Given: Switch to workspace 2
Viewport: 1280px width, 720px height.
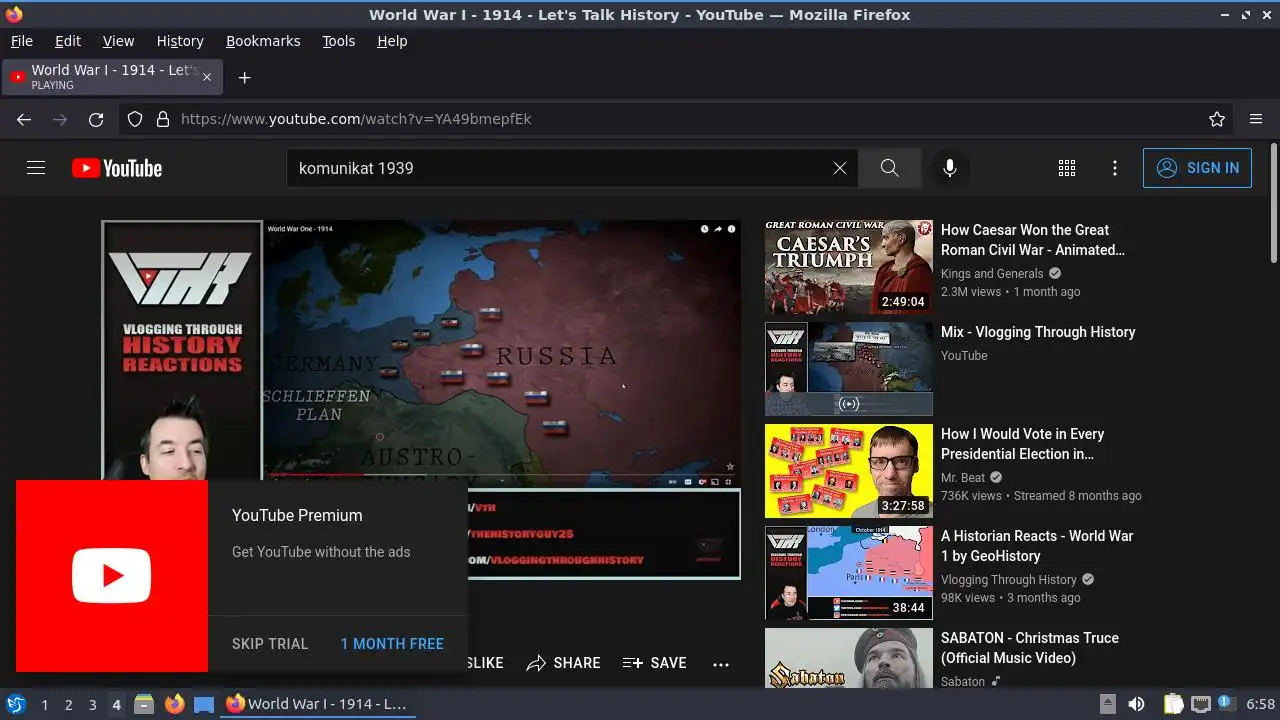Looking at the screenshot, I should click(68, 705).
